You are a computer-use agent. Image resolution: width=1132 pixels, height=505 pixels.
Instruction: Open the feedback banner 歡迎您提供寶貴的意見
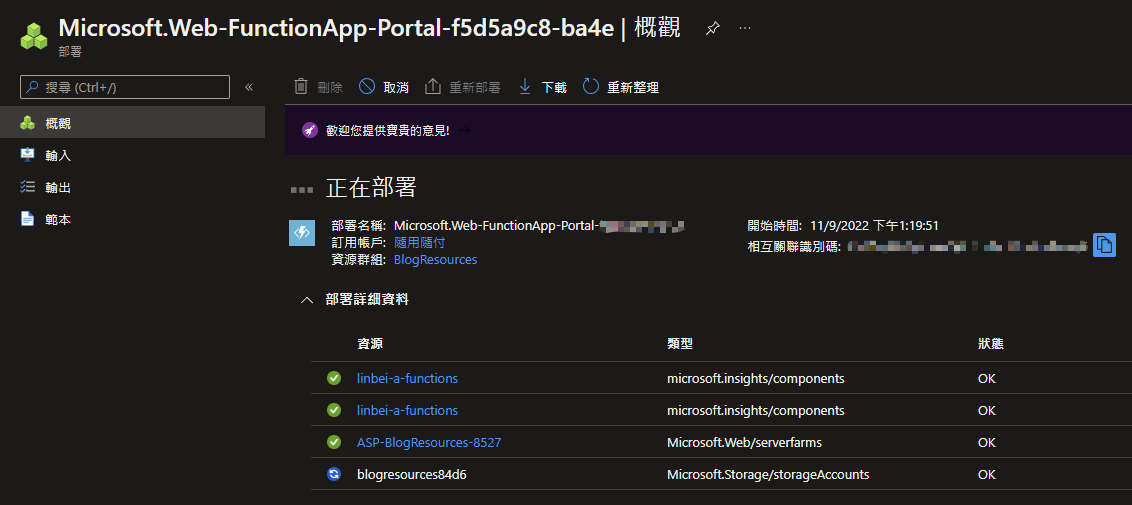pos(387,131)
